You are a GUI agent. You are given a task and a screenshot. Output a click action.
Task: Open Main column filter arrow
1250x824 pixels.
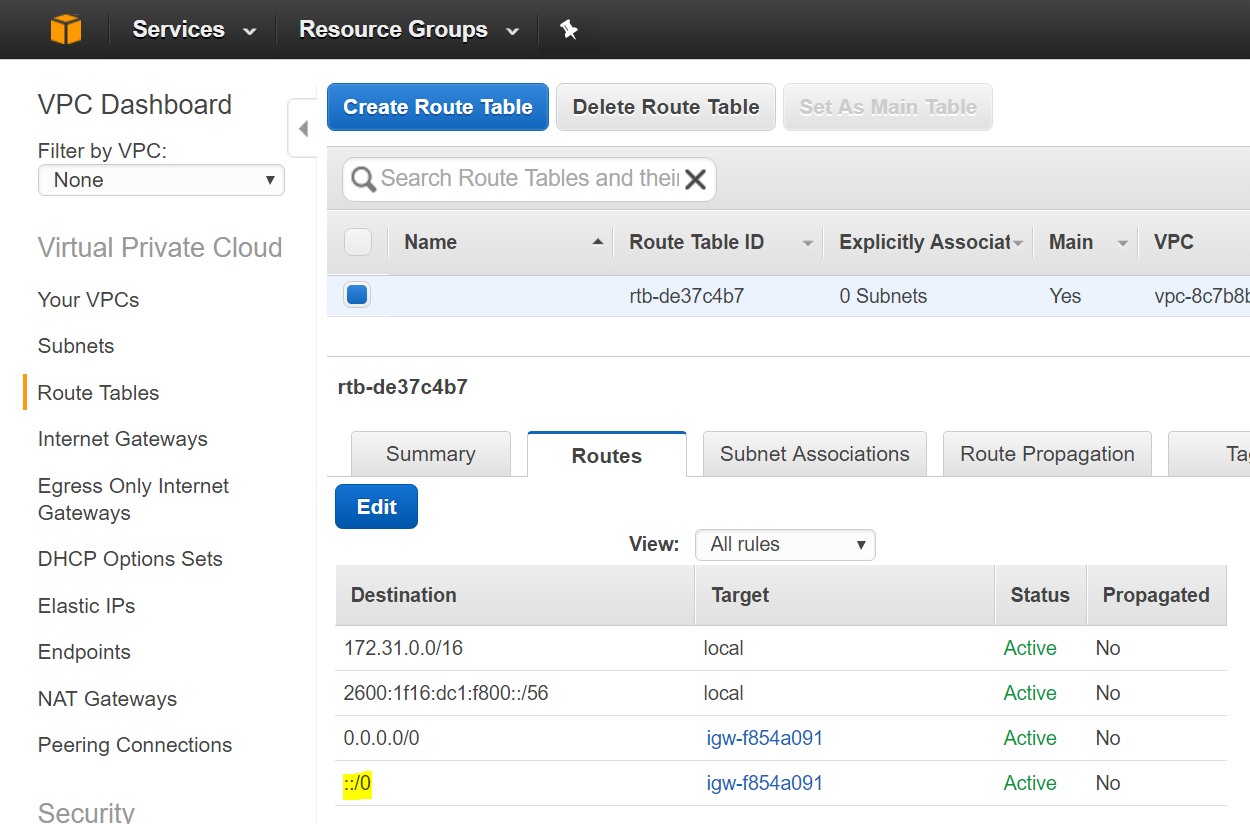[x=1123, y=243]
